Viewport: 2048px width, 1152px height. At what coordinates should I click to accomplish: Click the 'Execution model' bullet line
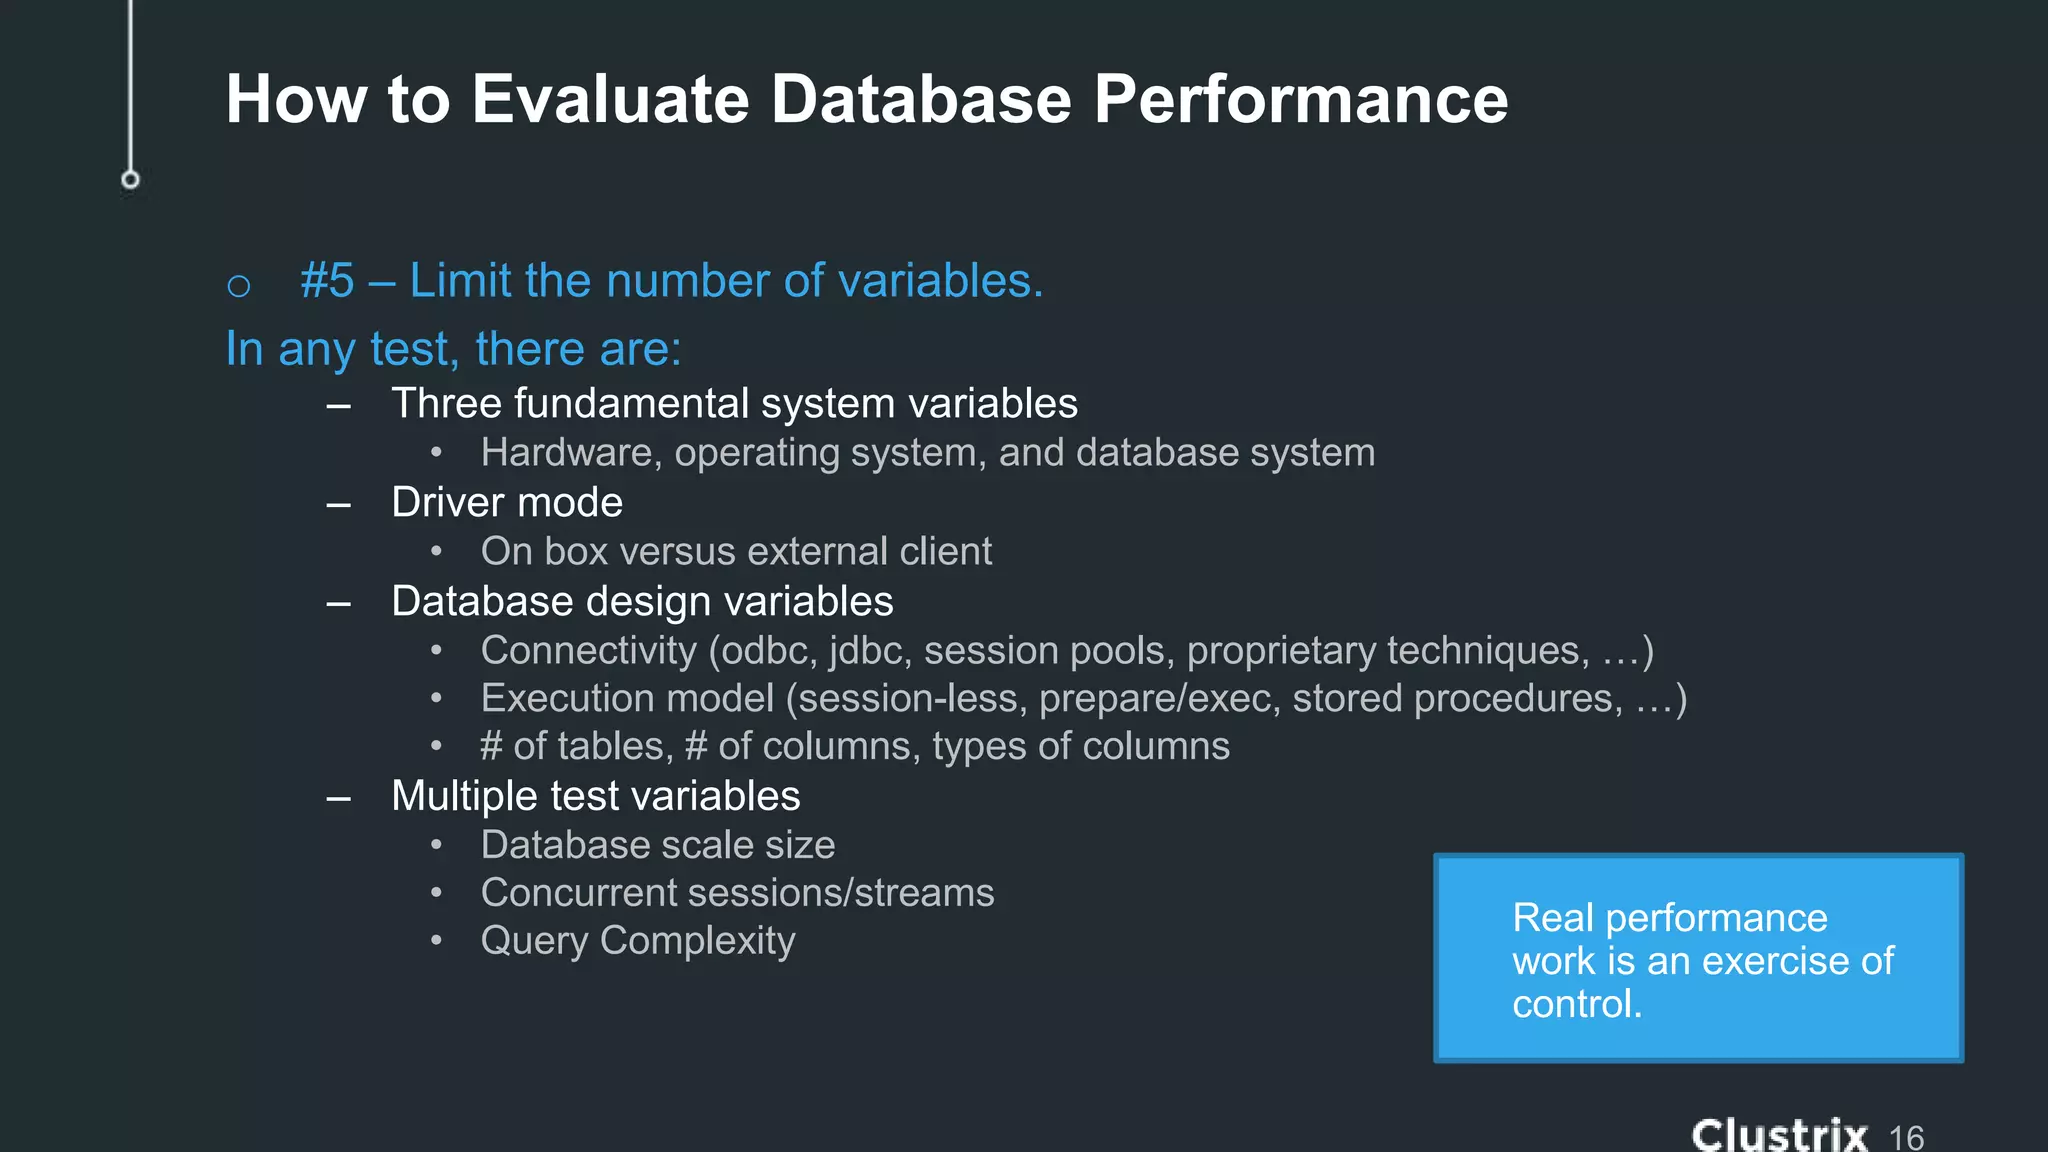coord(1083,698)
